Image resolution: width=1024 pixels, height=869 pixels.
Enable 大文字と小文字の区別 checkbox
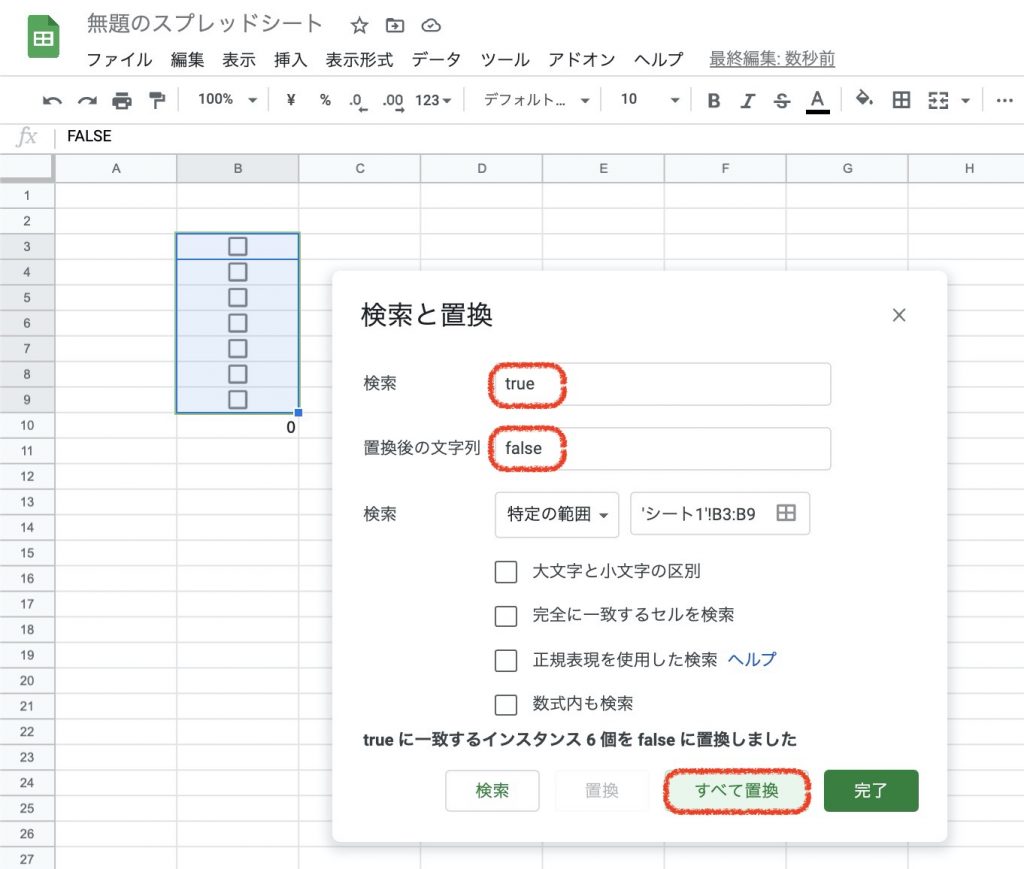(506, 572)
